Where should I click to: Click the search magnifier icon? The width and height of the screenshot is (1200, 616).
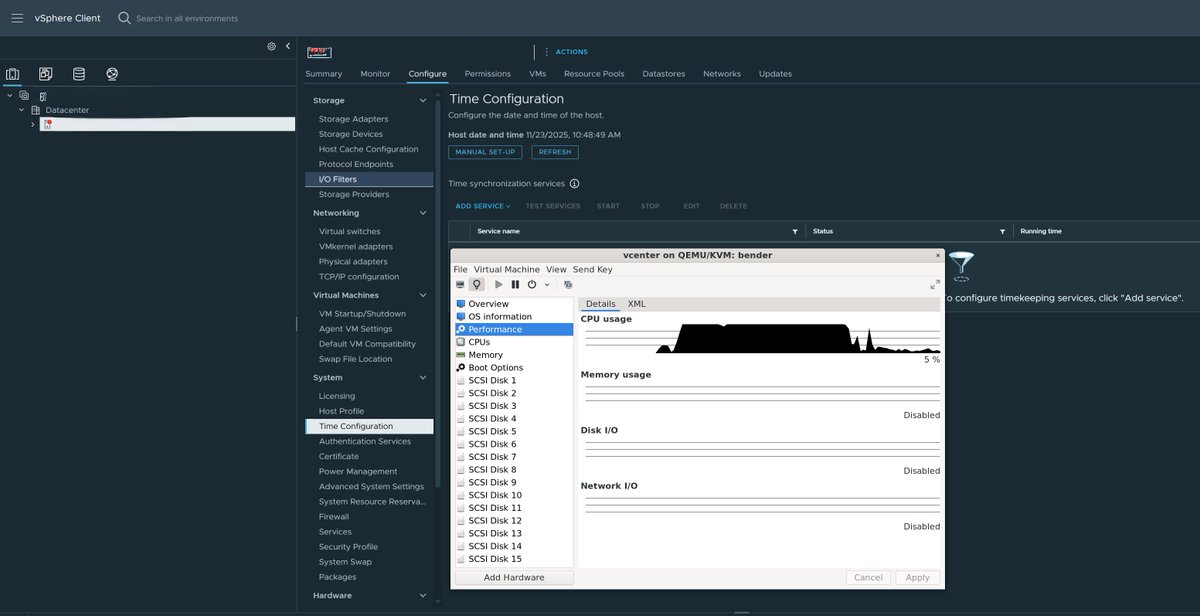pos(124,18)
